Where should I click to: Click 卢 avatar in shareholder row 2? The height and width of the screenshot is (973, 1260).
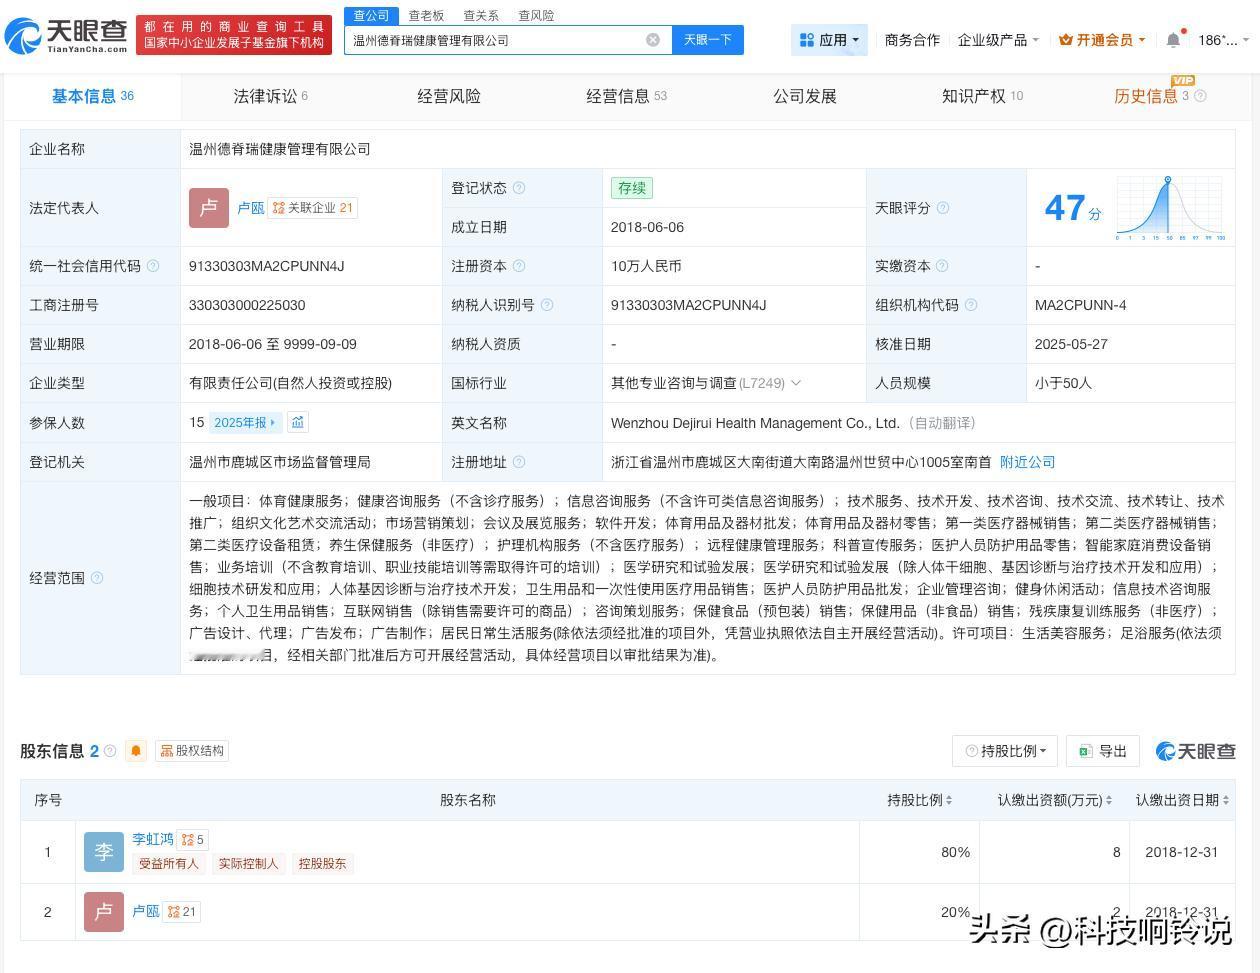coord(104,912)
